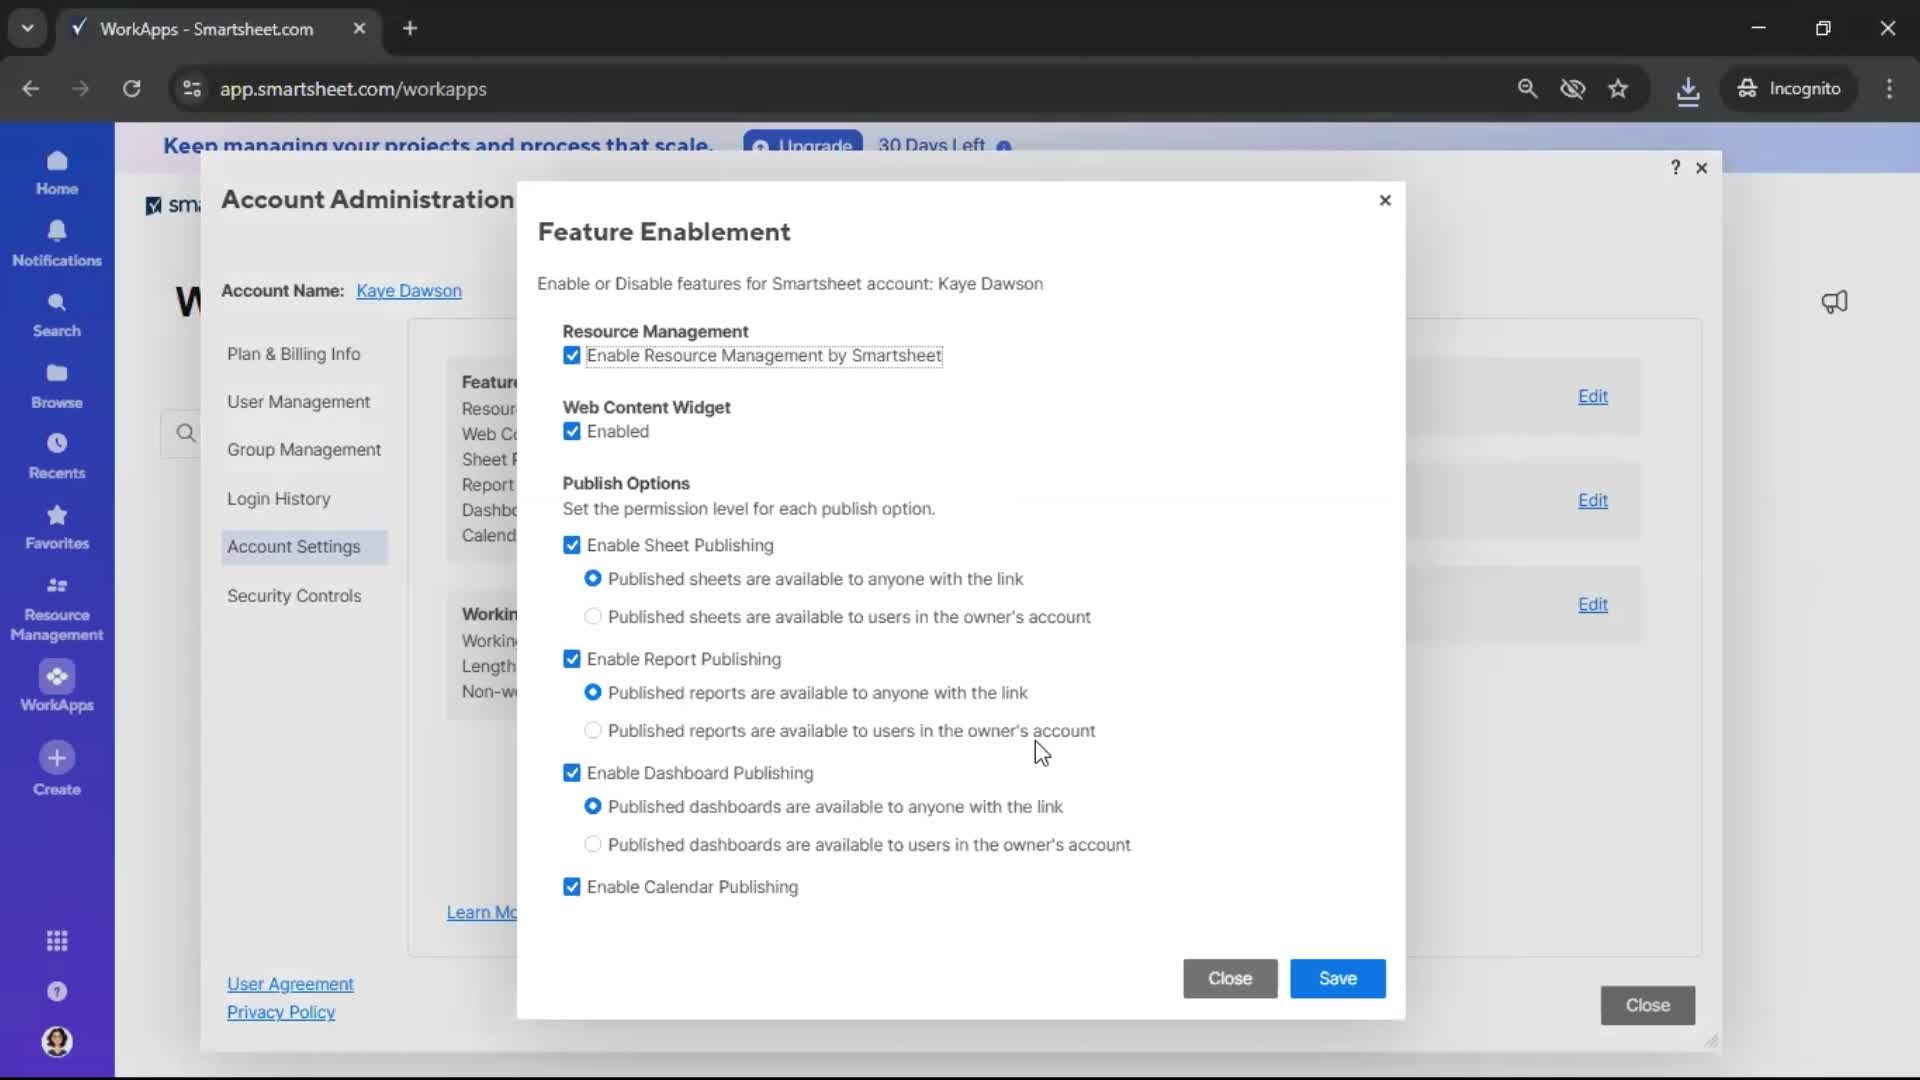The width and height of the screenshot is (1920, 1080).
Task: Select sheets available to owner's account users
Action: (593, 617)
